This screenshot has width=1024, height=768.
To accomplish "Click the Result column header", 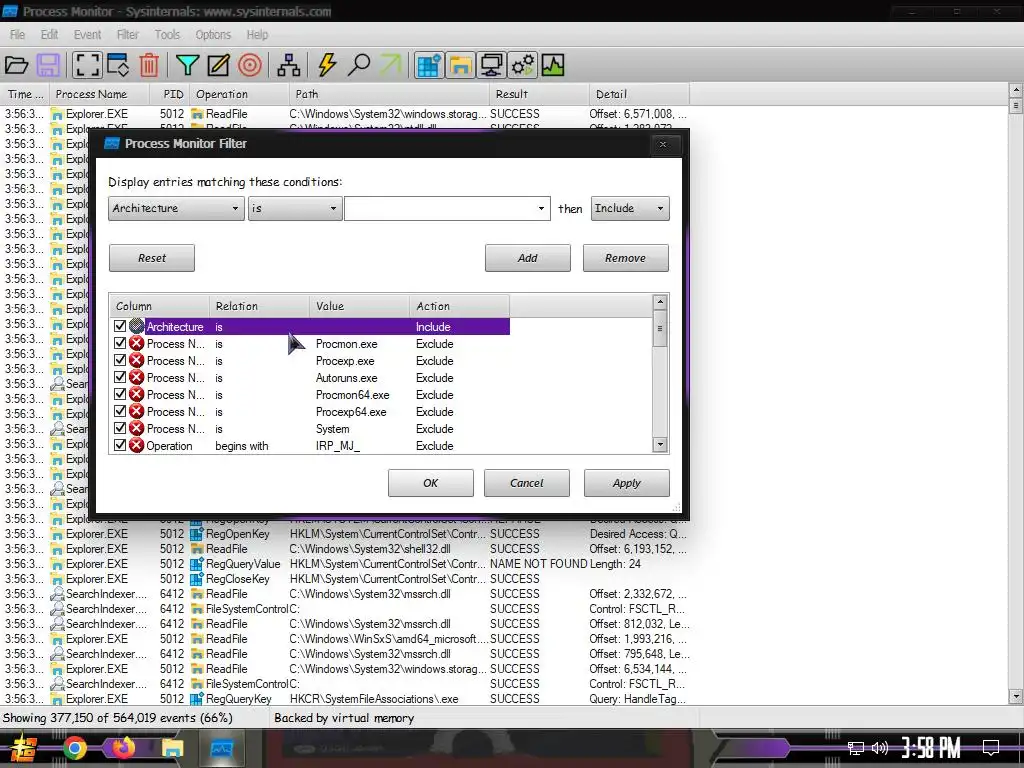I will click(x=539, y=94).
